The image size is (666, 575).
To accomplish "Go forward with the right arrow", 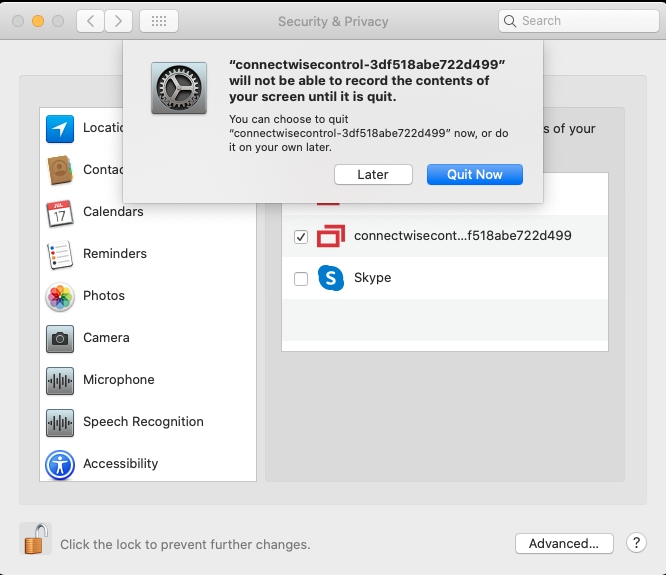I will (x=119, y=21).
